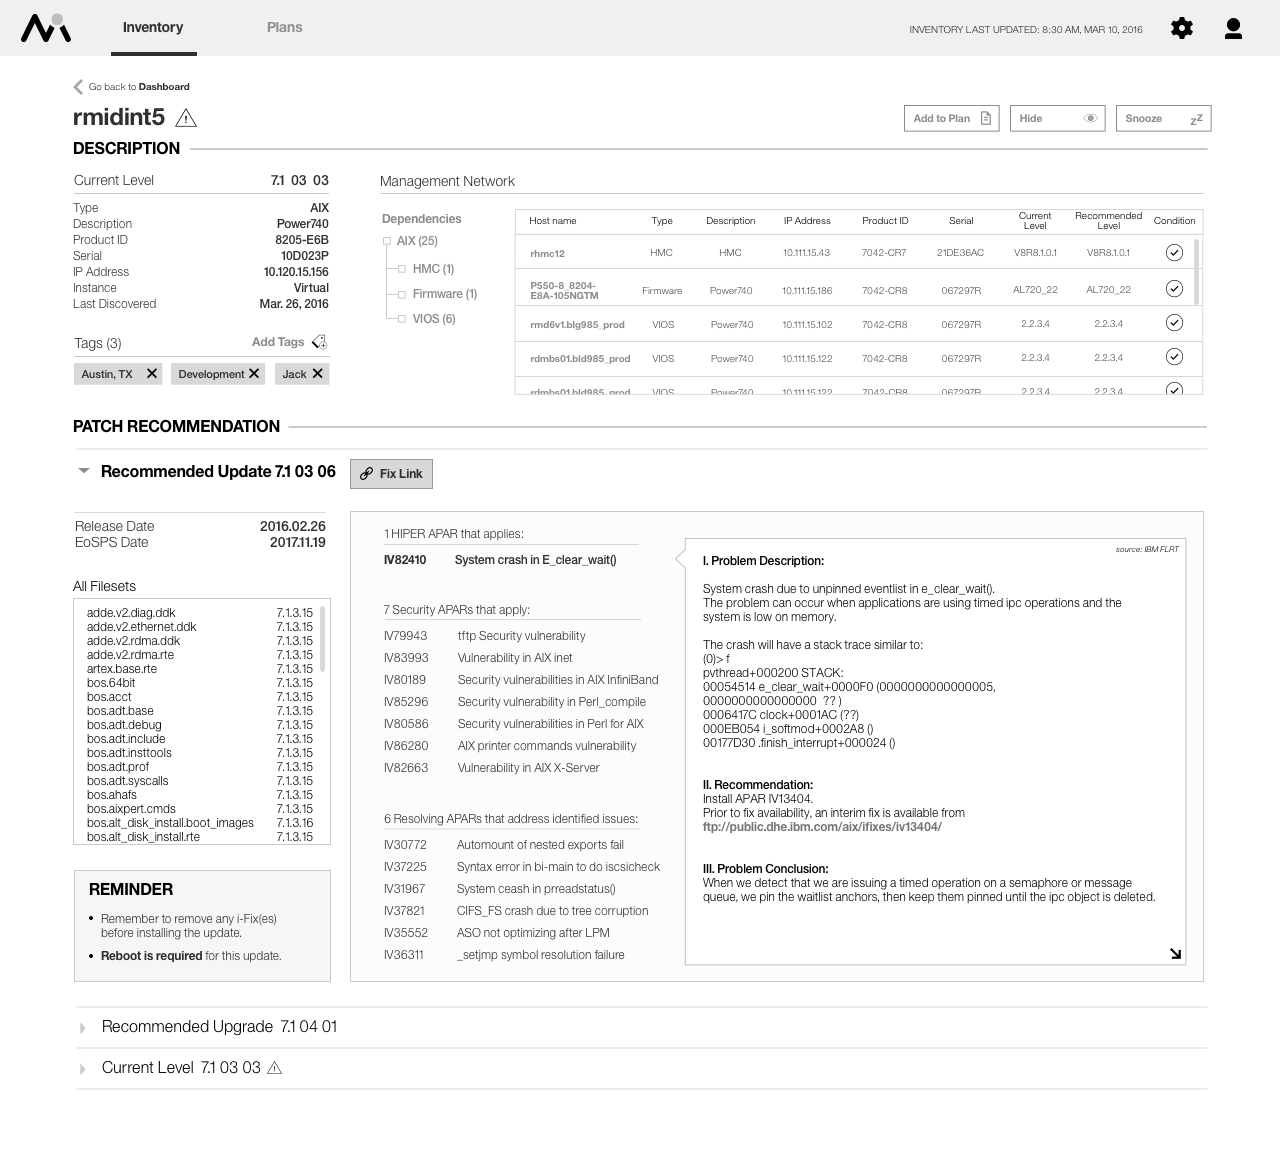Select security APAR IV79943 tftp vulnerability
The width and height of the screenshot is (1280, 1150).
coord(485,636)
